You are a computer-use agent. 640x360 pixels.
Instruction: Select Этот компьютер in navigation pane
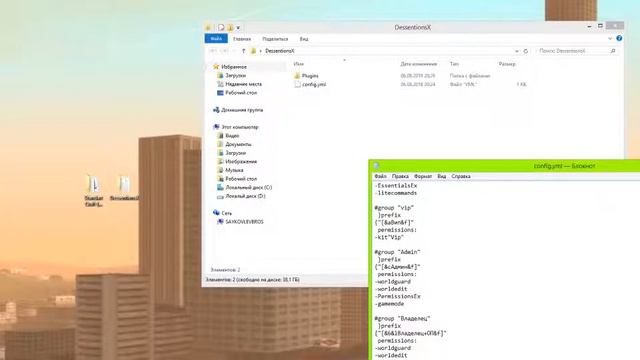(x=240, y=127)
